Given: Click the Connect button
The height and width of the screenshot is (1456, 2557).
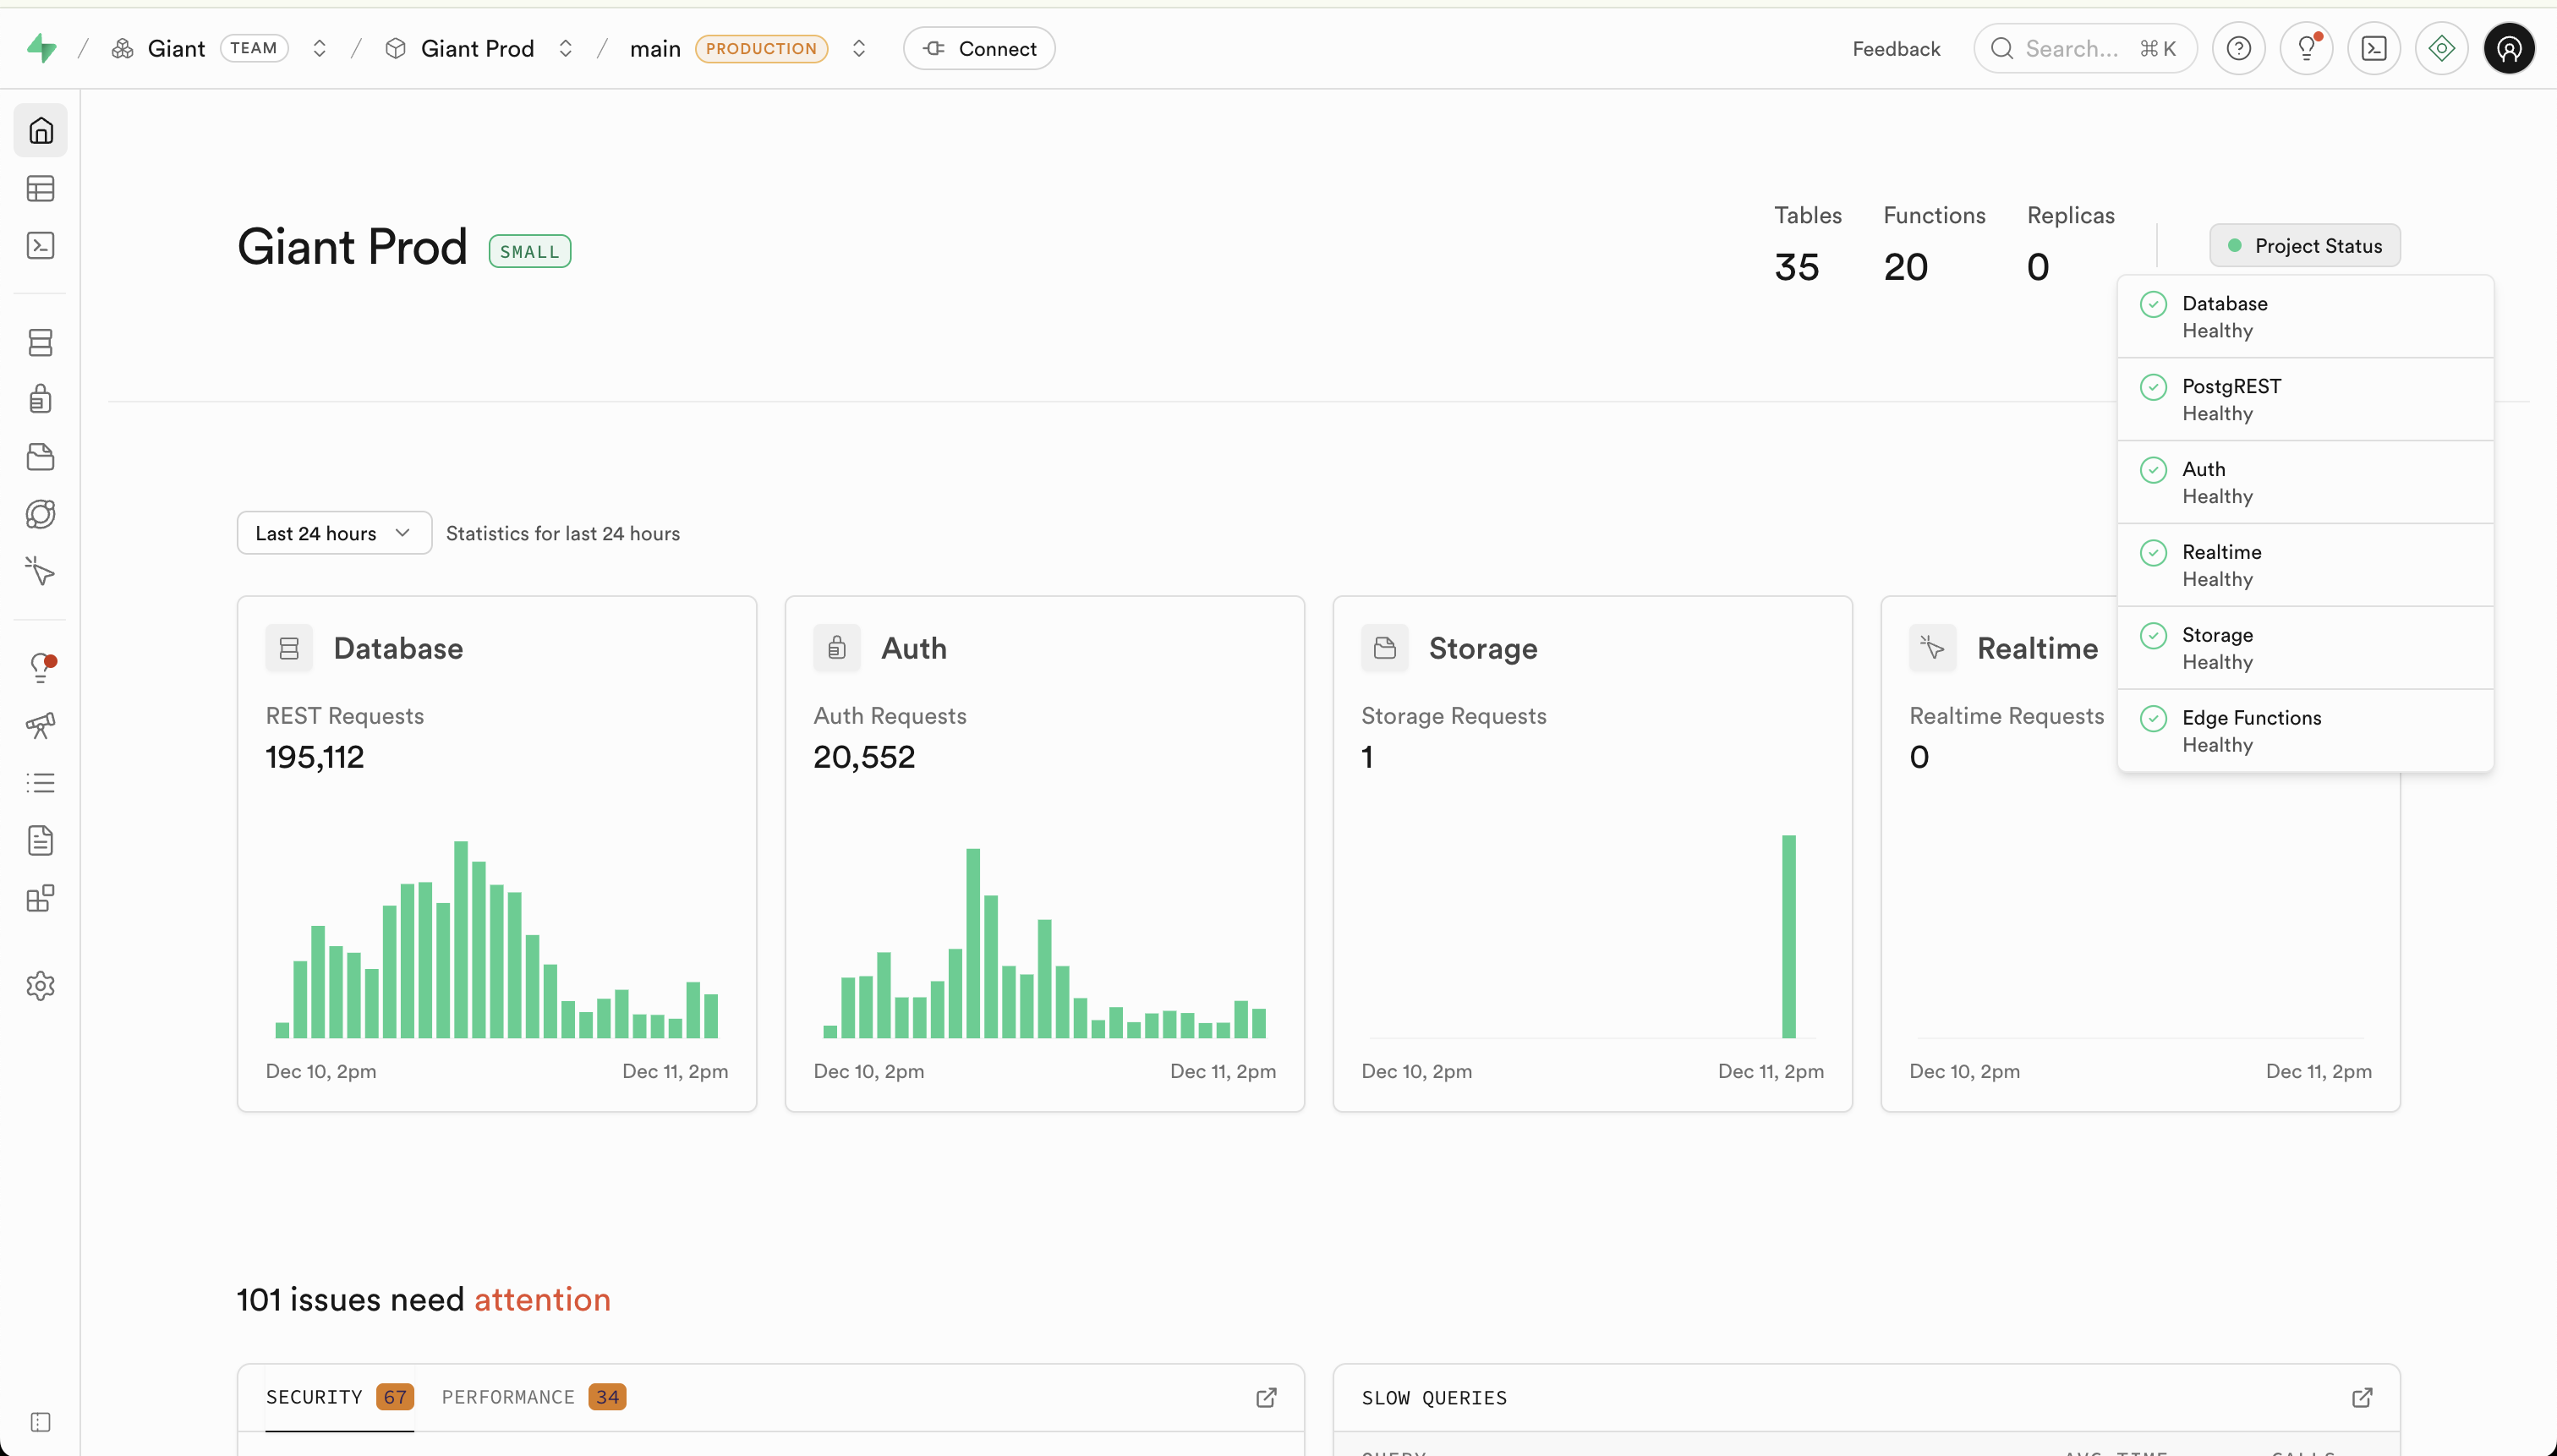Looking at the screenshot, I should pyautogui.click(x=978, y=48).
